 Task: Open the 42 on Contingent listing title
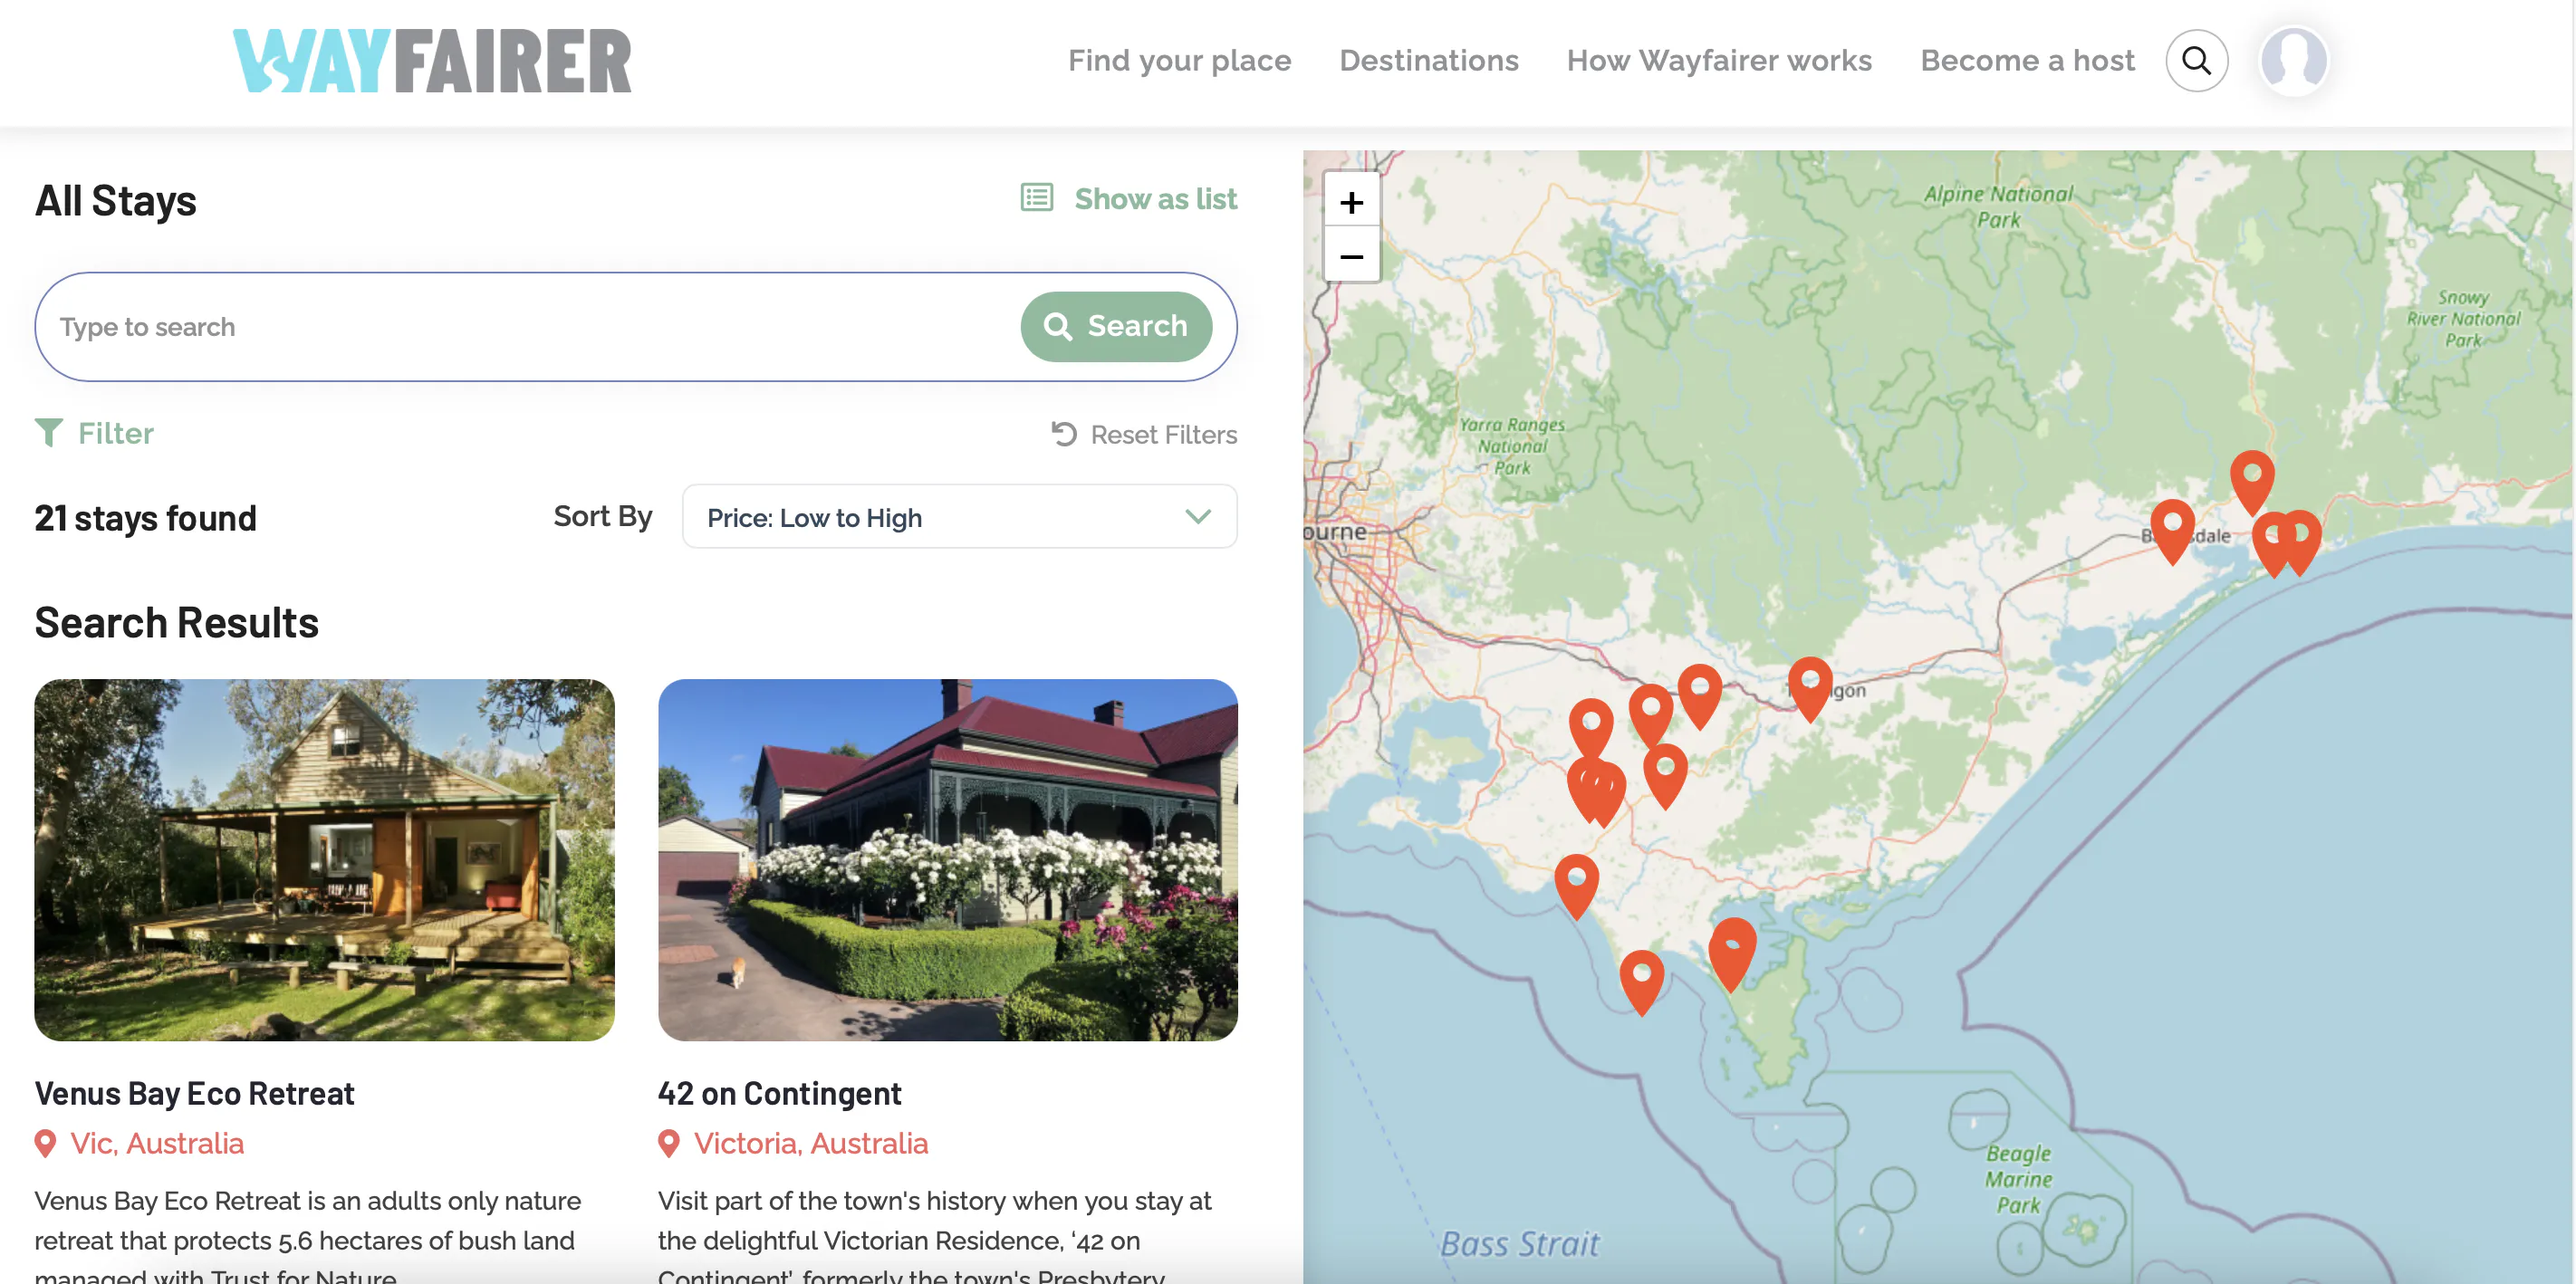click(x=779, y=1092)
